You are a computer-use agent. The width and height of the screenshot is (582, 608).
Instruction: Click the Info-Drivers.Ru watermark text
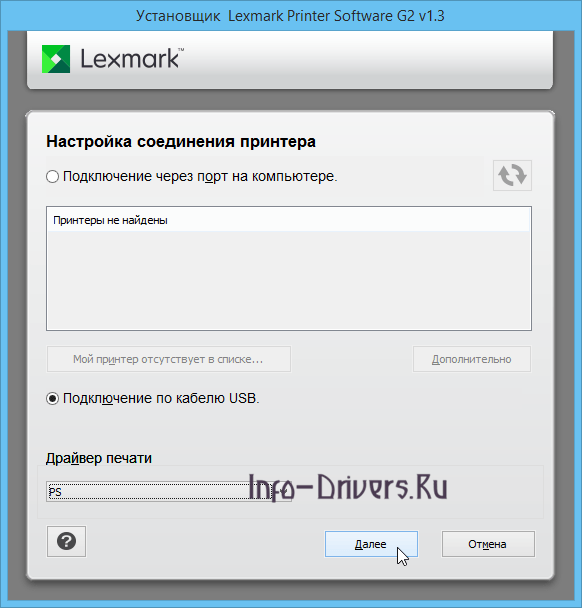point(348,487)
